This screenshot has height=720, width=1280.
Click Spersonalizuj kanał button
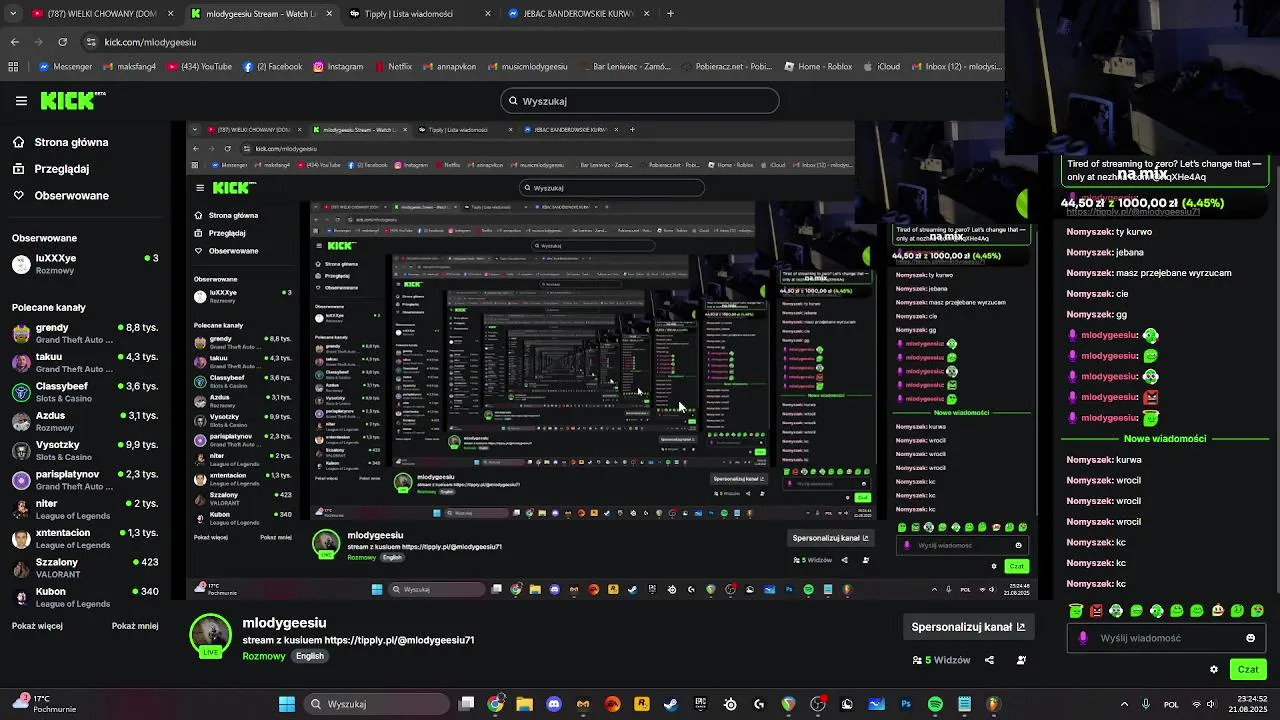coord(968,627)
